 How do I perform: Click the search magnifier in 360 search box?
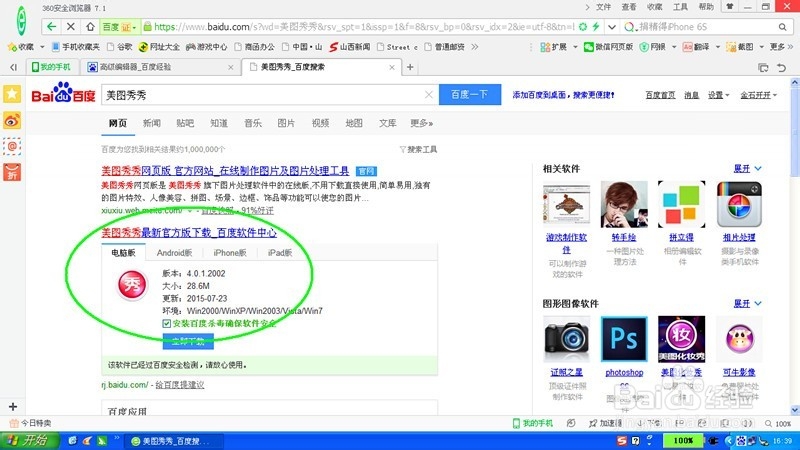[x=782, y=27]
